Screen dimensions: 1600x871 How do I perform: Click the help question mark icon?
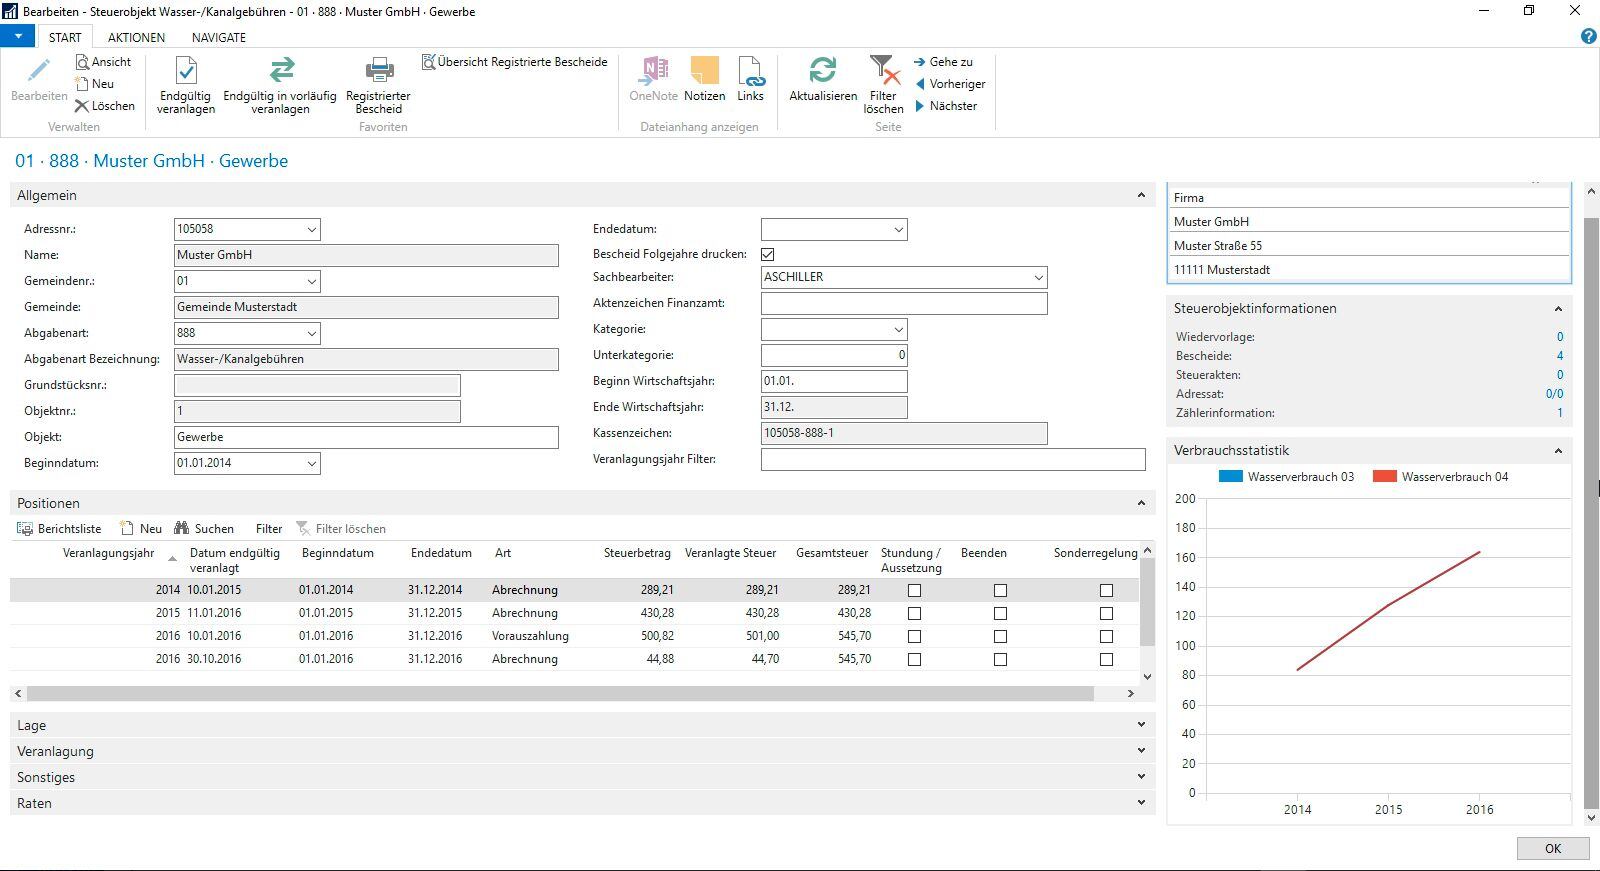pos(1588,36)
